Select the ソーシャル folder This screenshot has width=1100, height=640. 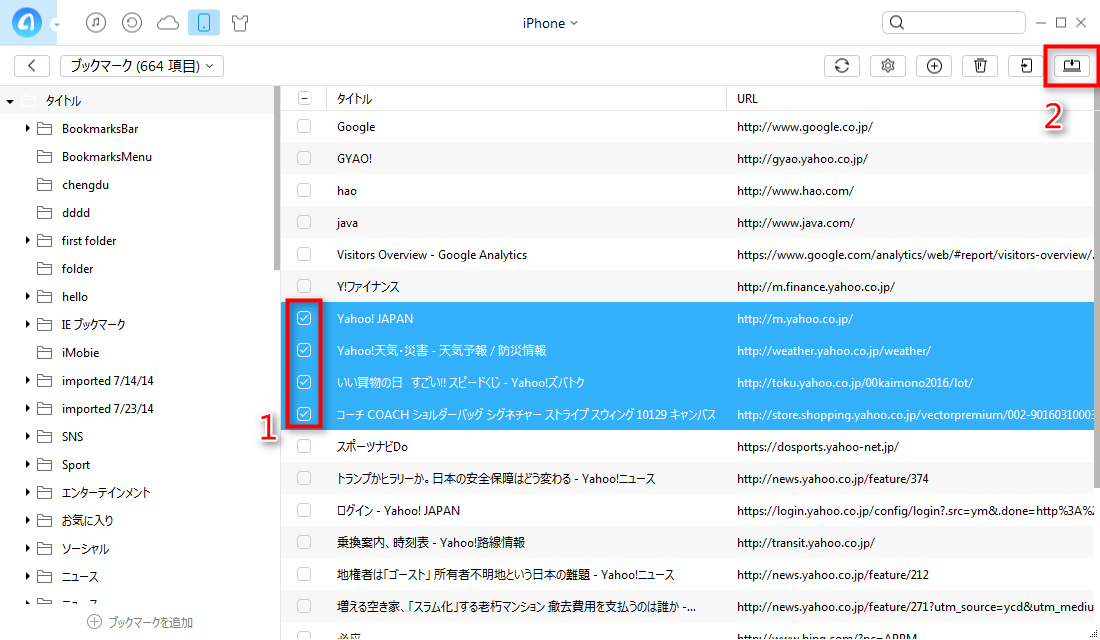pos(85,549)
